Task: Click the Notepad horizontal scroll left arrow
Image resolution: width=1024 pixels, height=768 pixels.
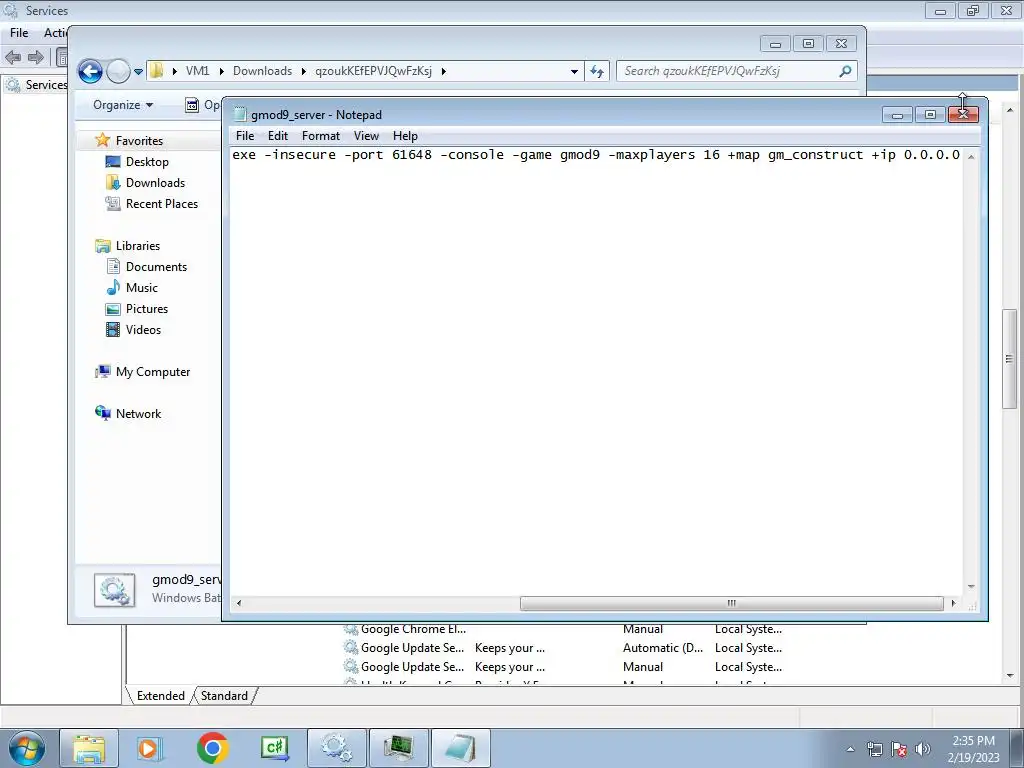Action: tap(238, 603)
